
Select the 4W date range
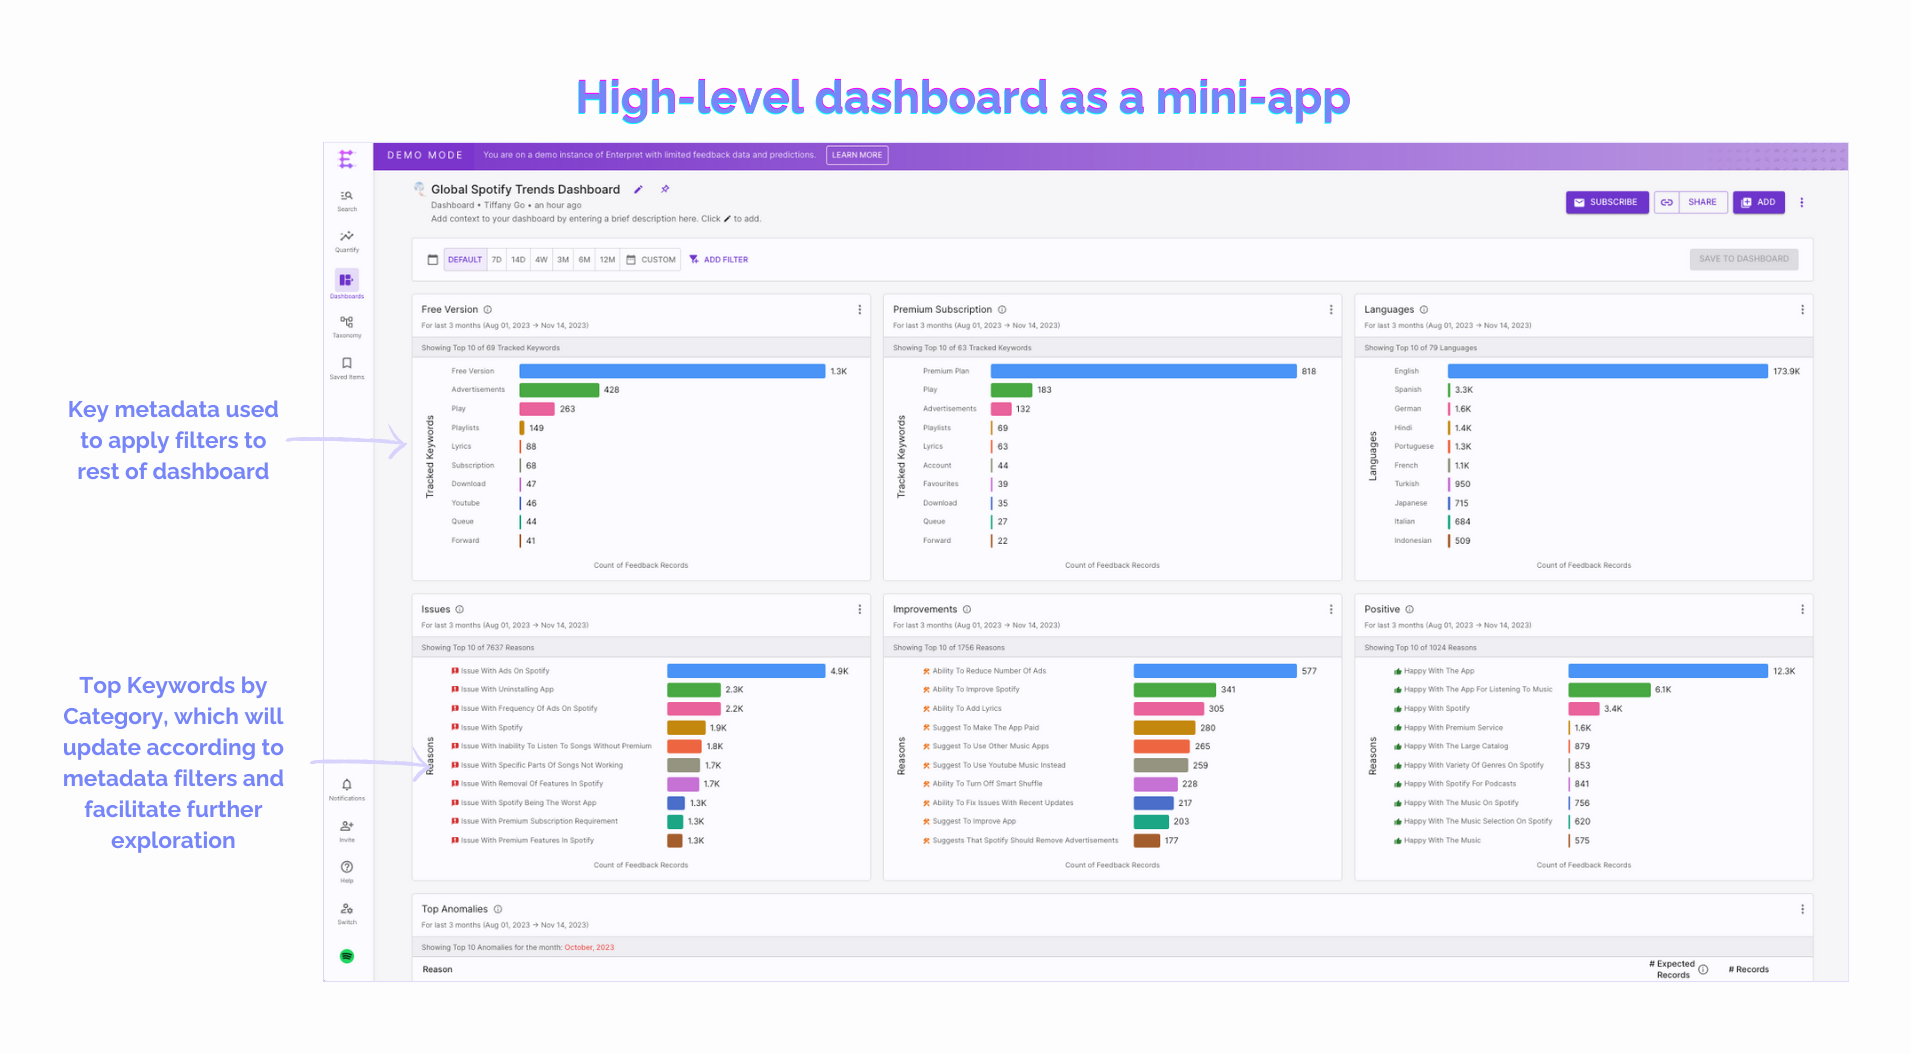(541, 260)
